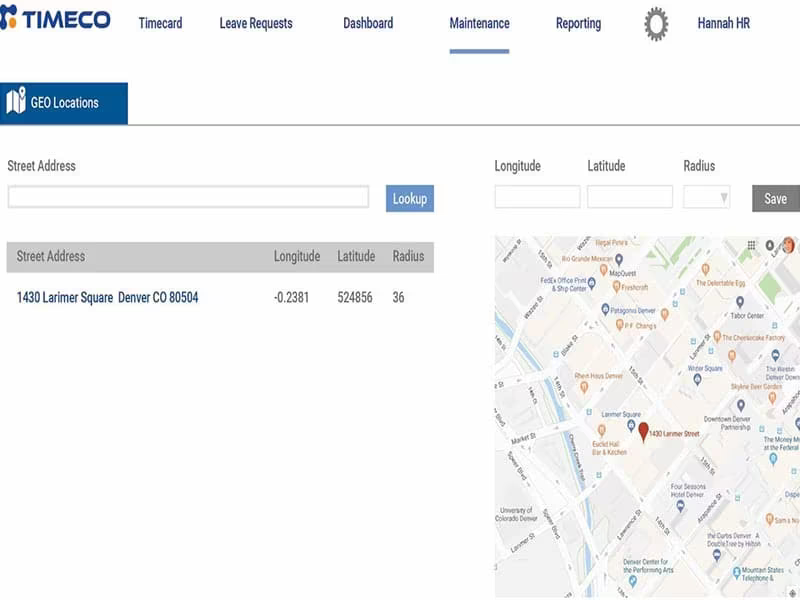Click into the Longitude input field

[537, 197]
